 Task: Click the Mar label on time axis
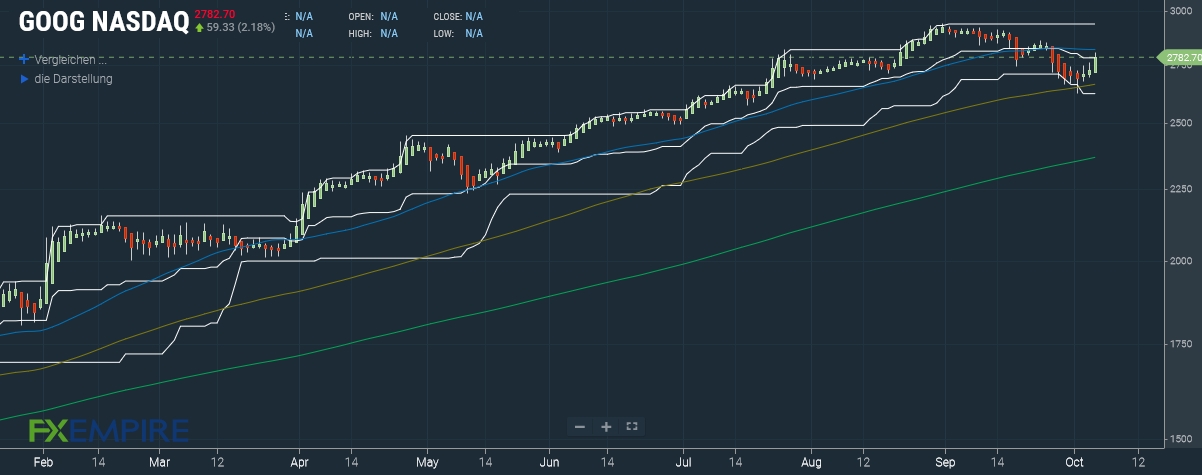[x=160, y=463]
